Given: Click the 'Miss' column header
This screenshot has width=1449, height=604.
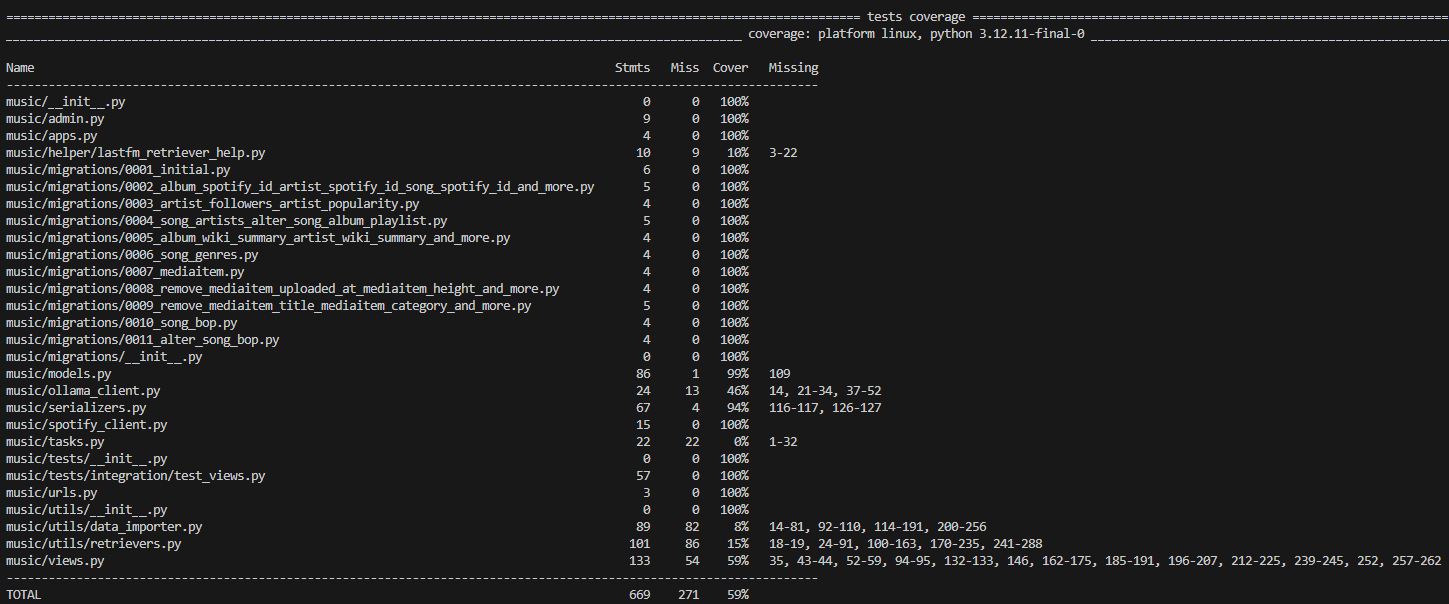Looking at the screenshot, I should tap(685, 68).
